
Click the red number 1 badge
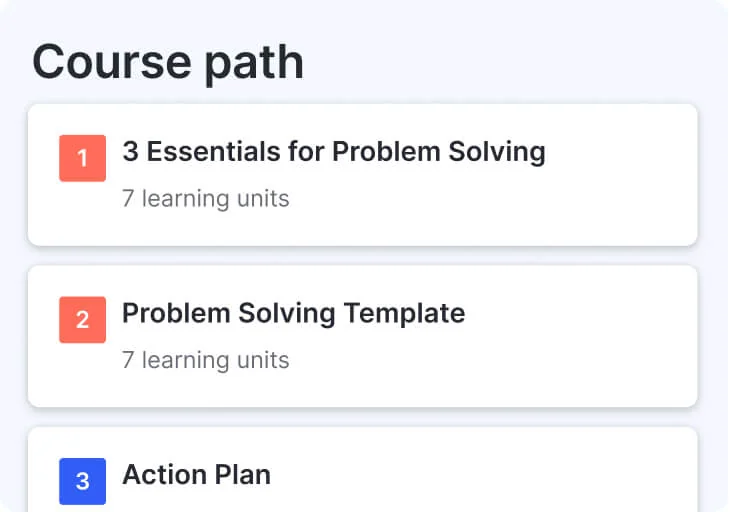click(83, 158)
